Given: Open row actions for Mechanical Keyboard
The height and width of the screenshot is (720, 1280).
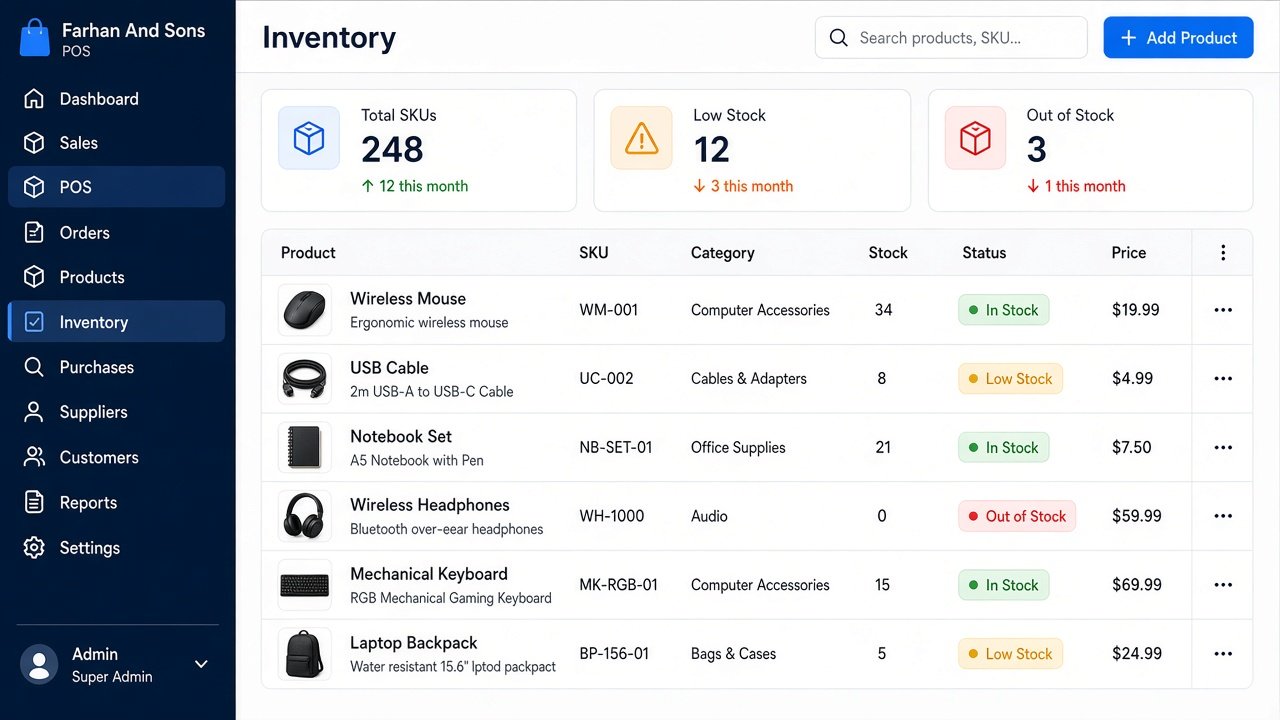Looking at the screenshot, I should click(x=1223, y=585).
